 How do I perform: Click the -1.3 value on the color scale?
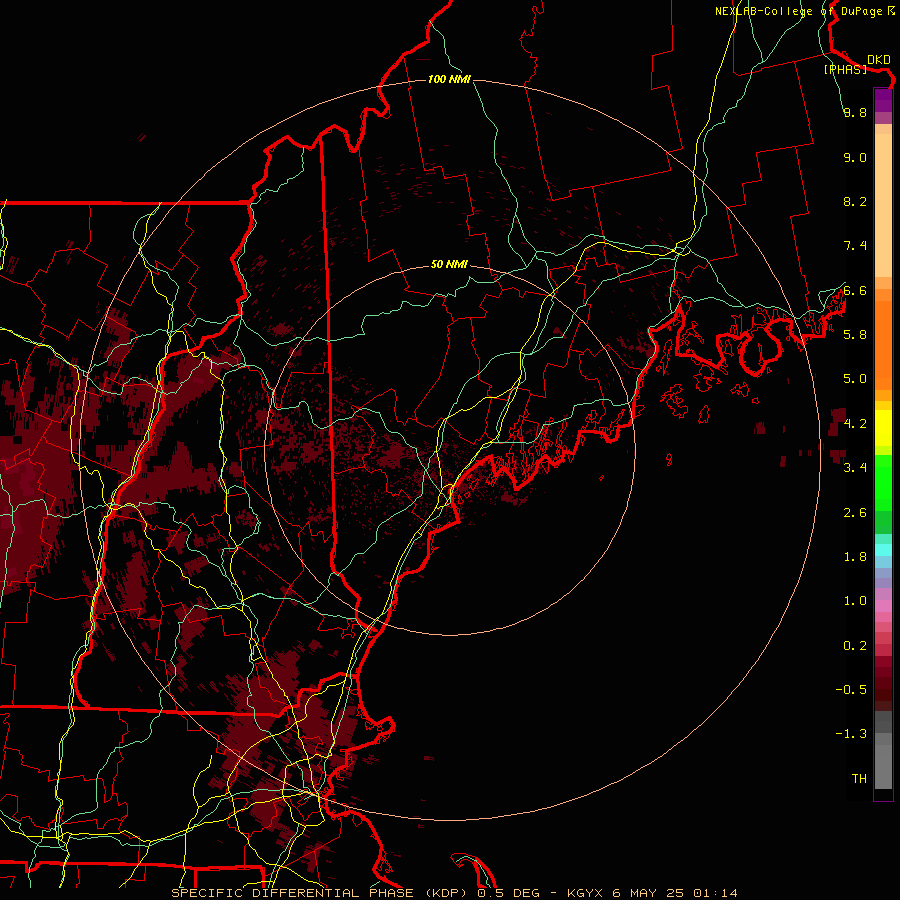851,734
